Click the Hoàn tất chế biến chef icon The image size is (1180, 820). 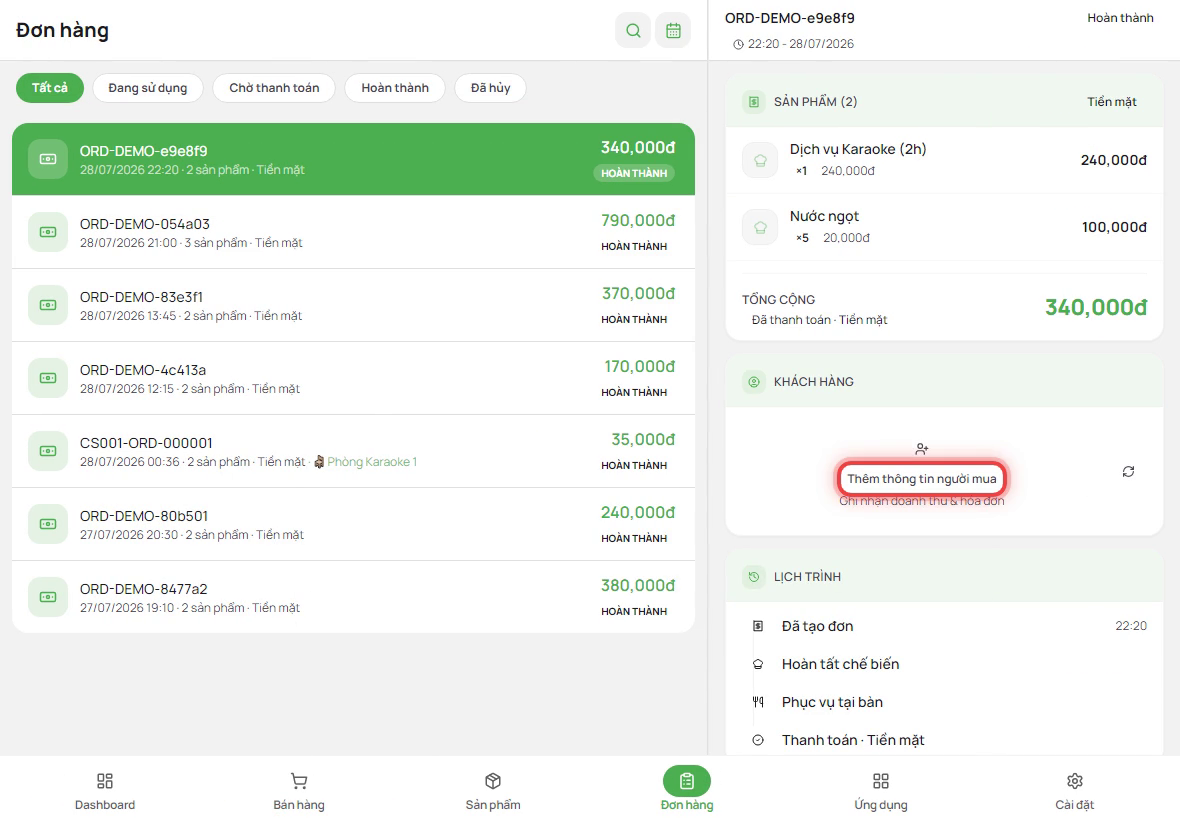point(758,664)
